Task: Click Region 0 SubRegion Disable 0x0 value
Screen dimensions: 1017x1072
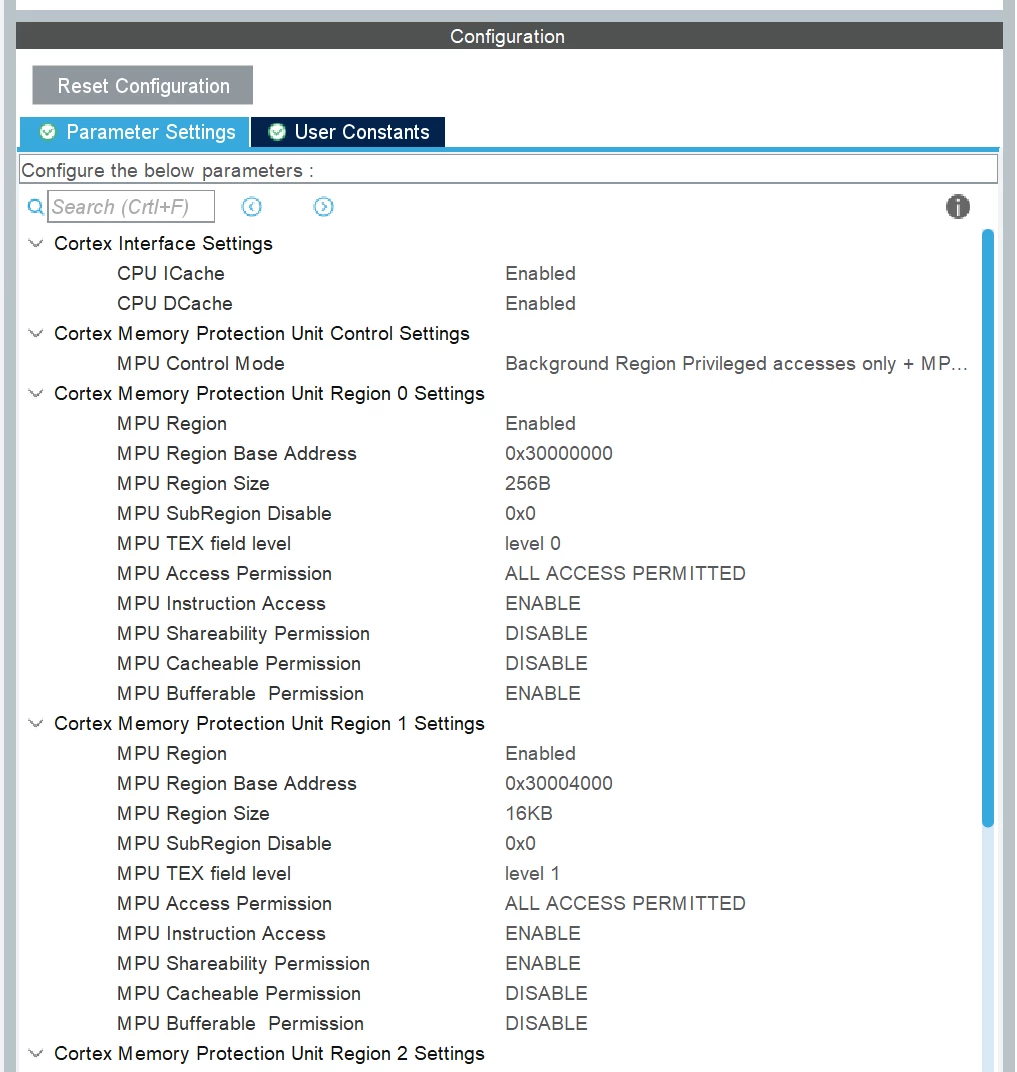Action: click(x=520, y=513)
